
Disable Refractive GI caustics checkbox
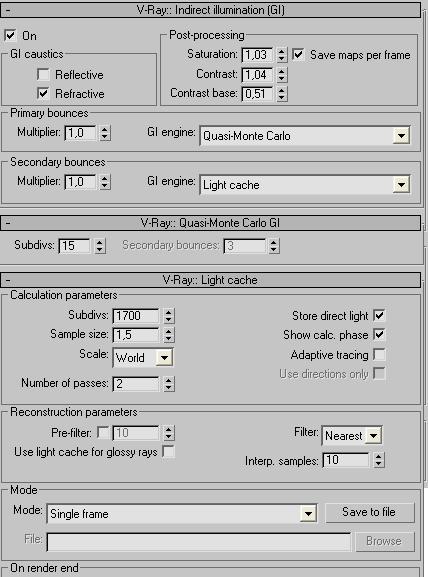click(x=43, y=93)
